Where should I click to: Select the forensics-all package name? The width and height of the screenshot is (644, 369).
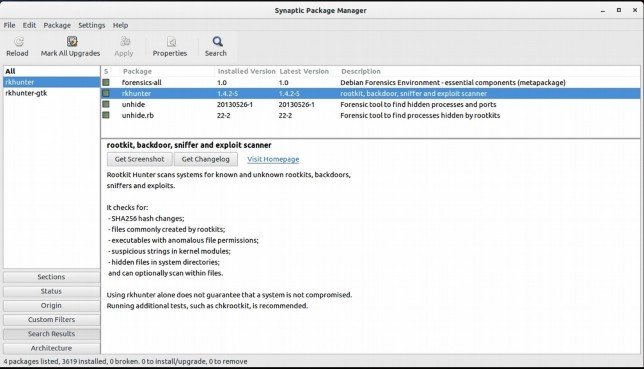(142, 82)
